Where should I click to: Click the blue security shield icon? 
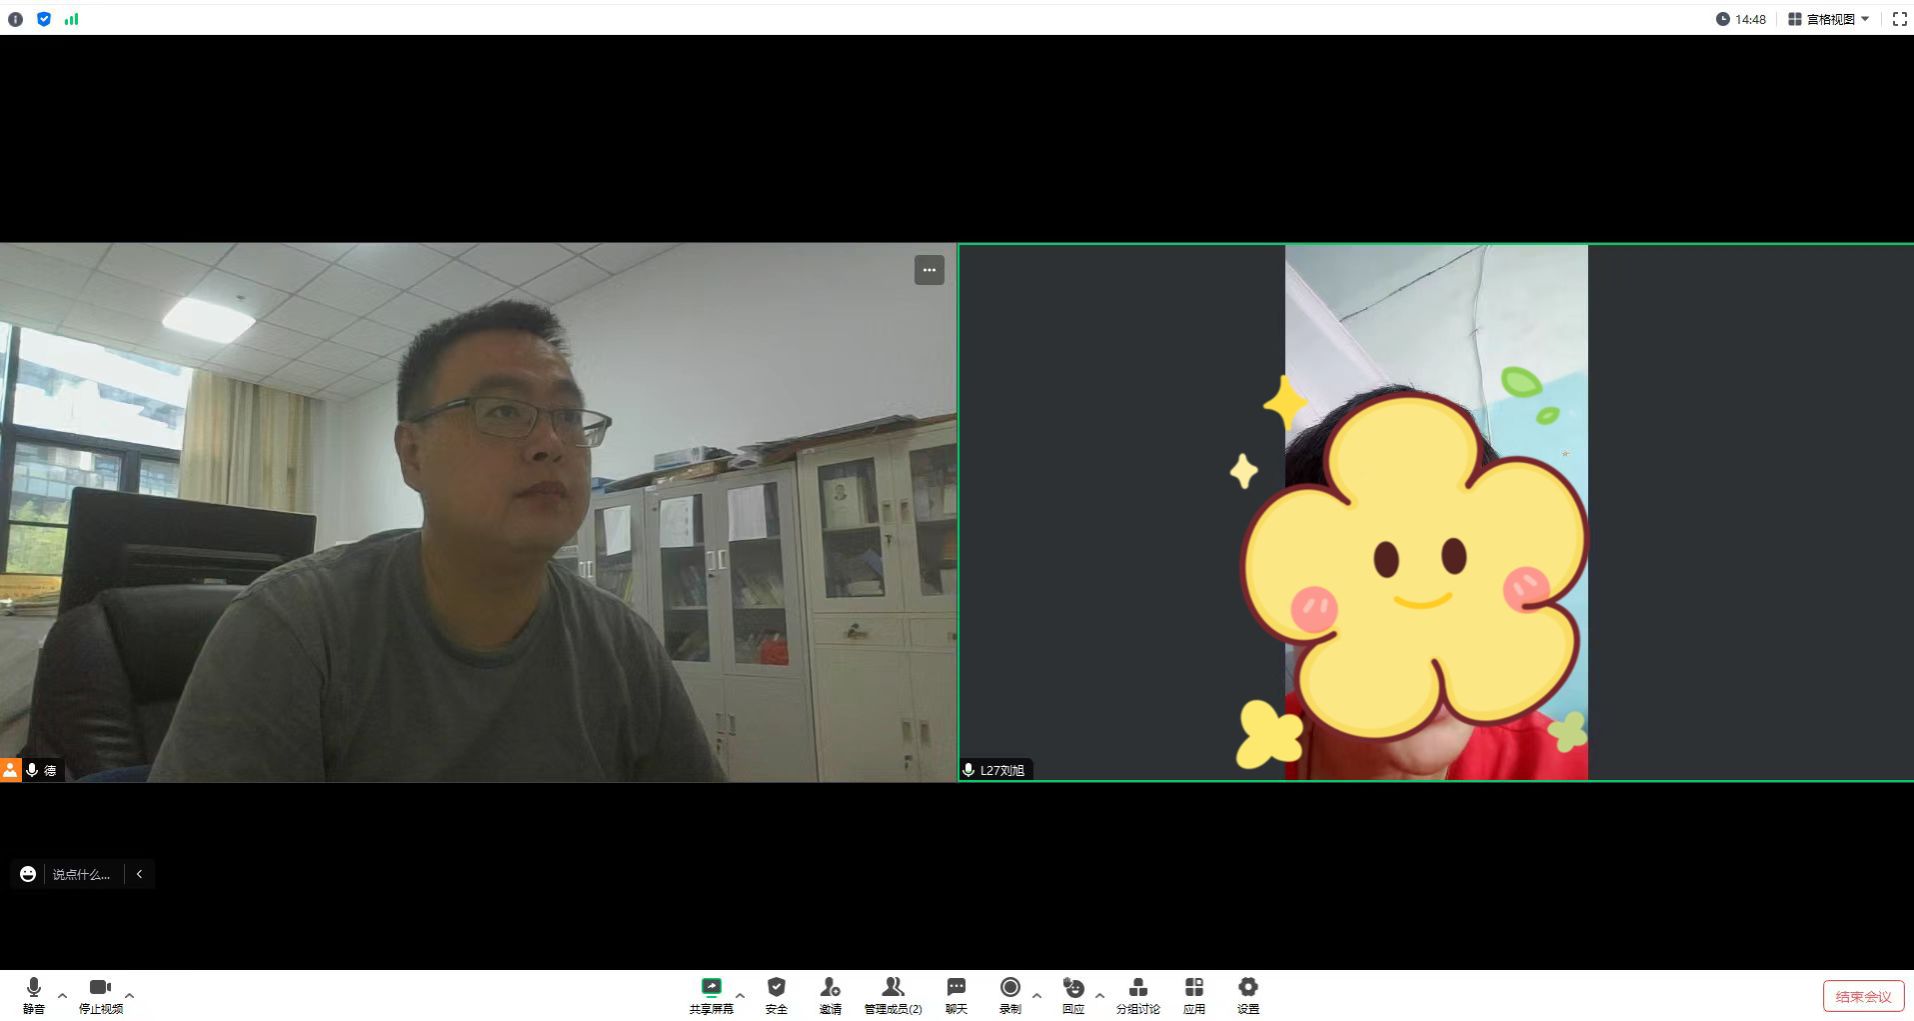[x=44, y=19]
